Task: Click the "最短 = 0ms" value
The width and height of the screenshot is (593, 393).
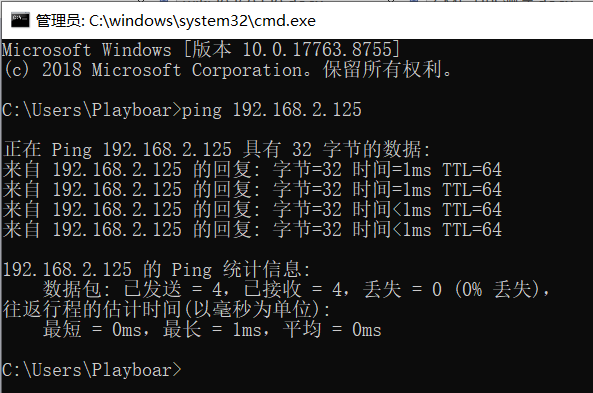Action: point(92,329)
